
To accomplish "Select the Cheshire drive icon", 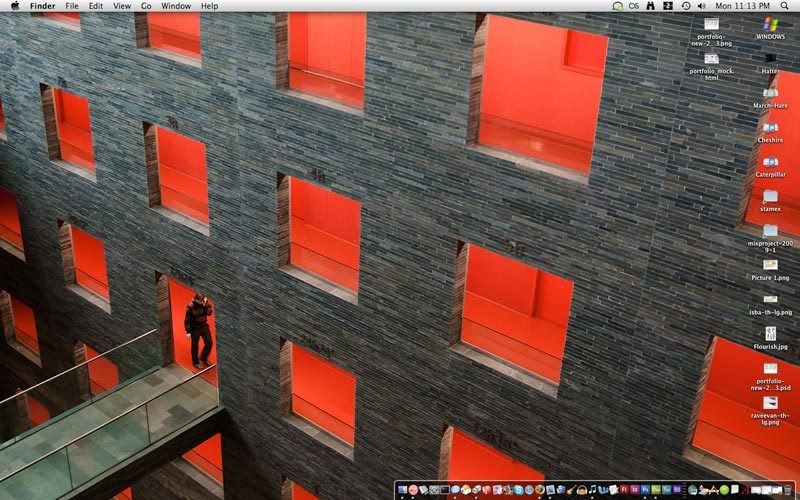I will tap(770, 128).
